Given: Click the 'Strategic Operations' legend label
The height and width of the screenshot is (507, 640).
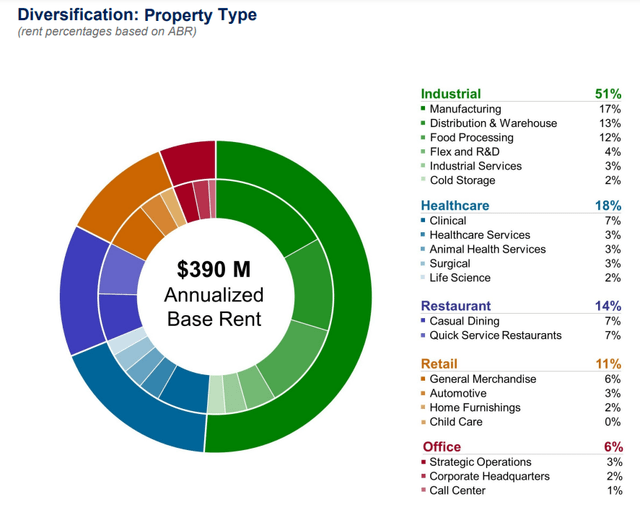Looking at the screenshot, I should [x=480, y=462].
